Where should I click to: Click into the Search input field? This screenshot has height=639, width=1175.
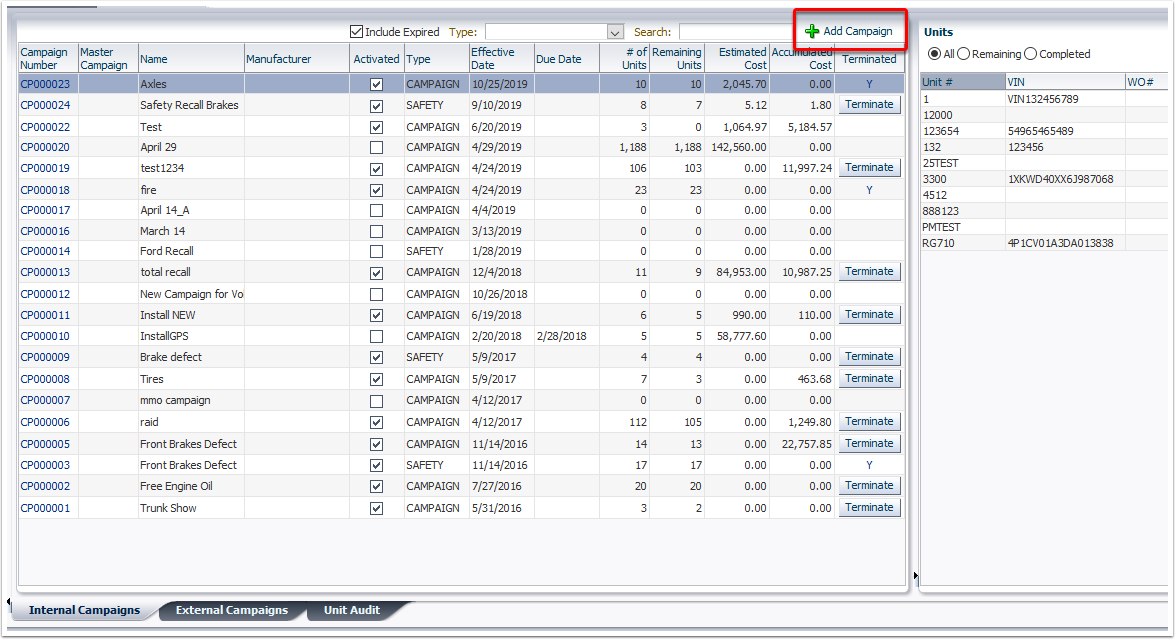pos(738,32)
